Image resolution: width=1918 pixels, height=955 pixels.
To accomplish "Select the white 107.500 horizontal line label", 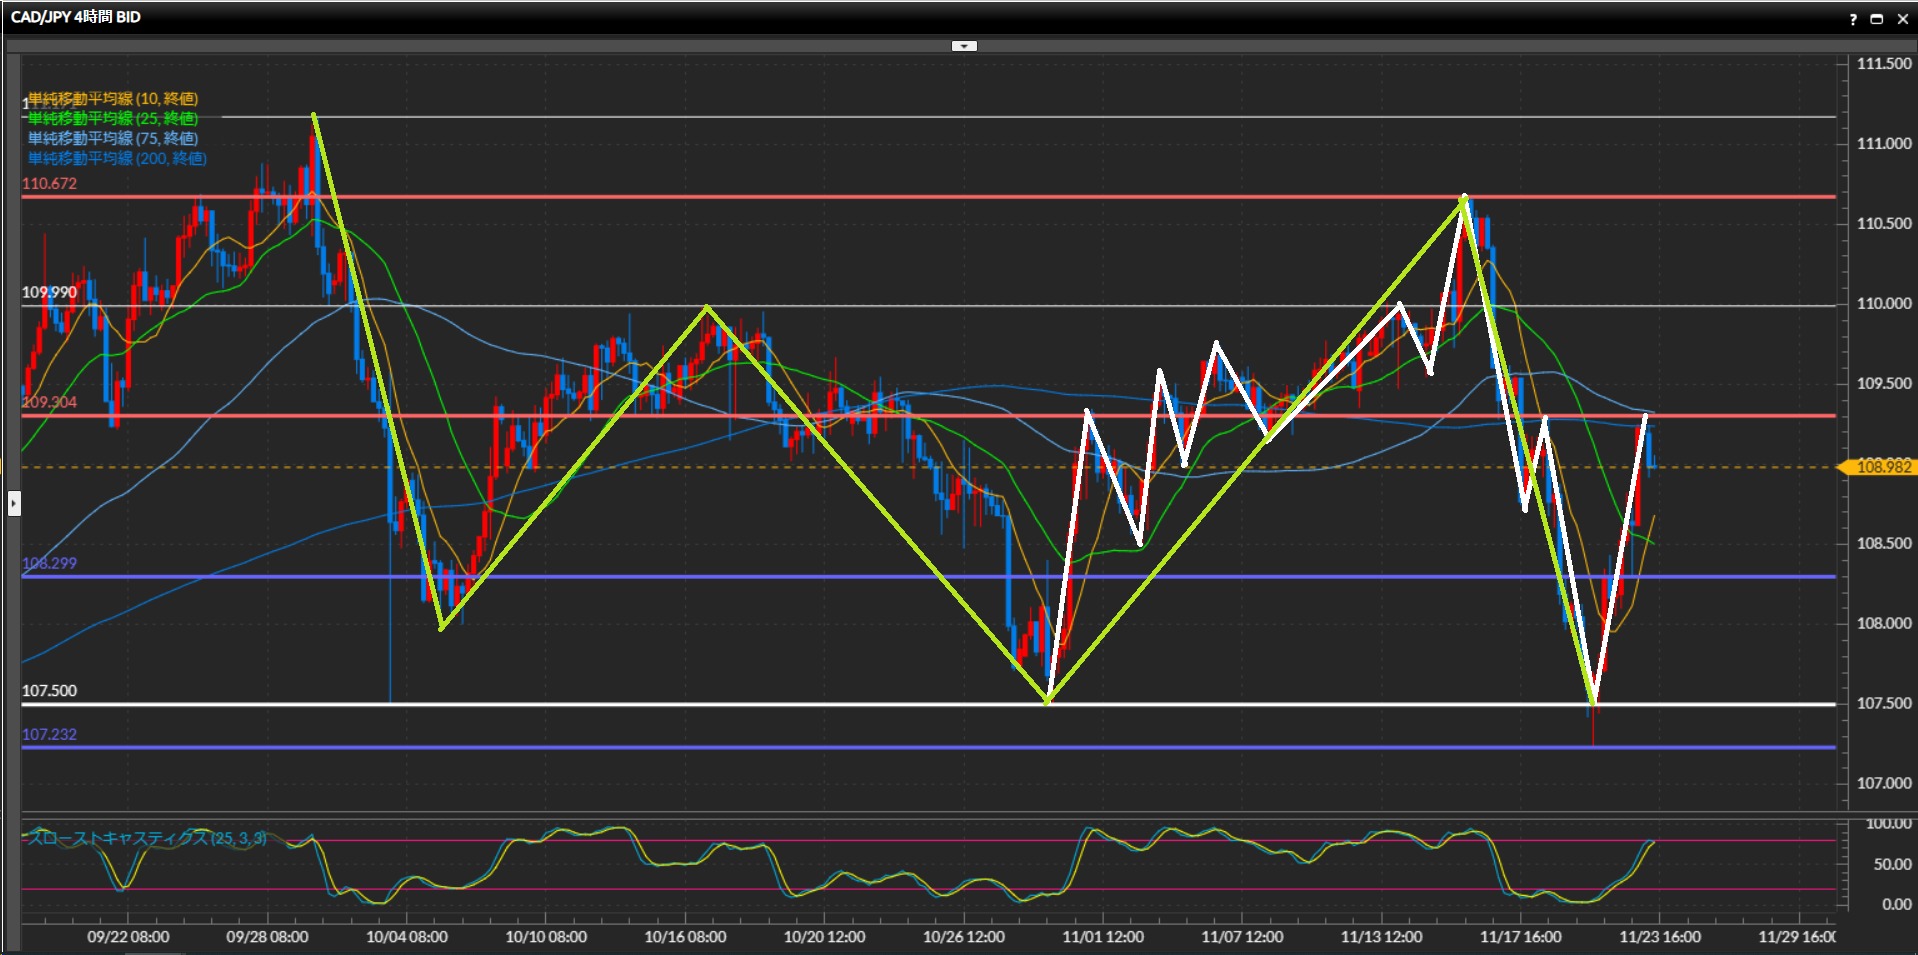I will click(50, 691).
